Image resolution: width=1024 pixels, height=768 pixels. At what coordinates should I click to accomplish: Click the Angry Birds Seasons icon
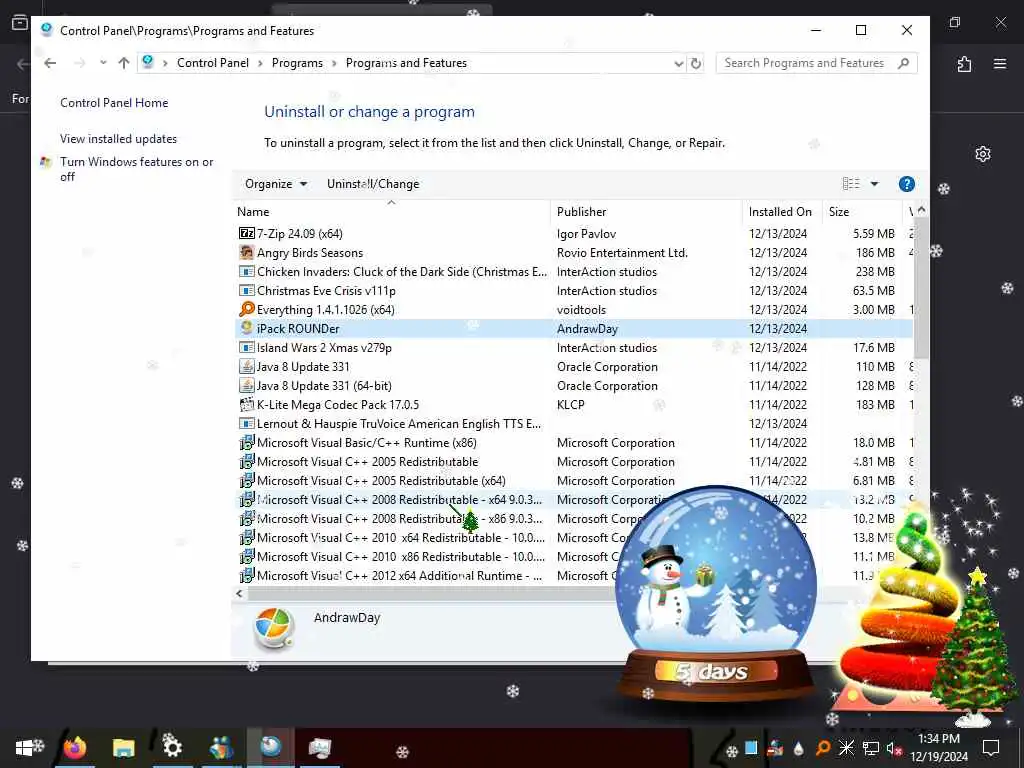click(x=246, y=252)
